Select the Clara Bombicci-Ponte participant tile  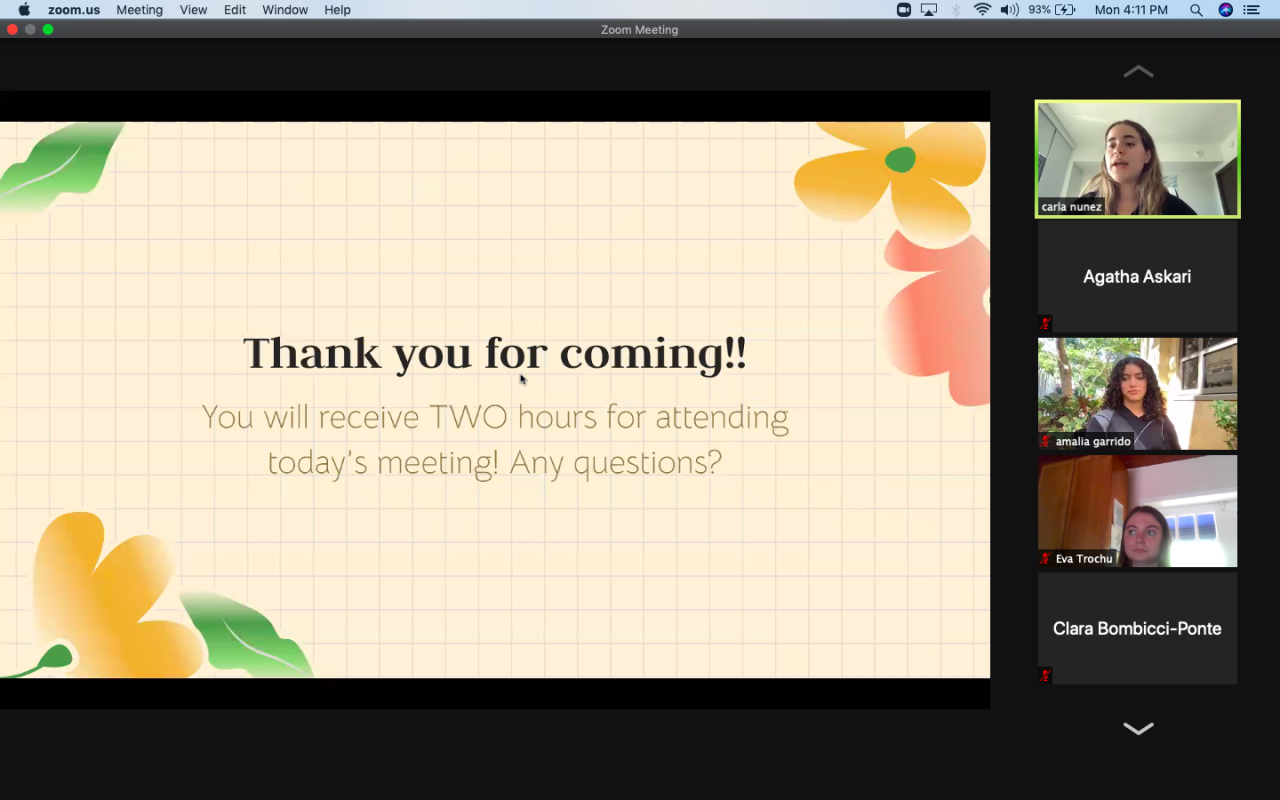coord(1137,628)
